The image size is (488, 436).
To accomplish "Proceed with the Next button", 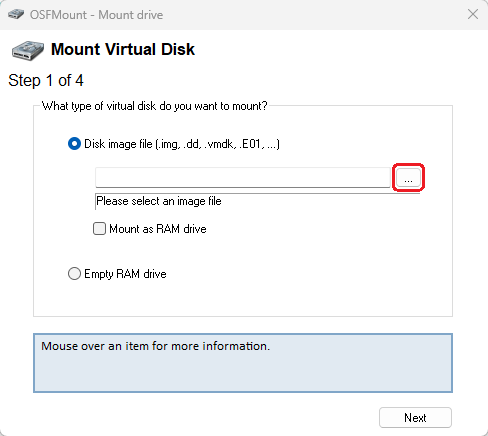I will pyautogui.click(x=415, y=417).
